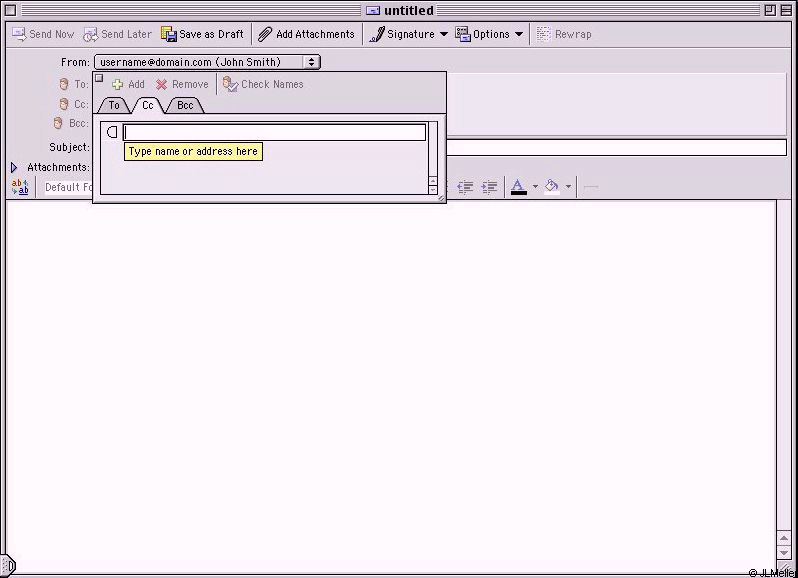Click the message icon beside untitled title
Viewport: 798px width, 578px height.
[373, 10]
